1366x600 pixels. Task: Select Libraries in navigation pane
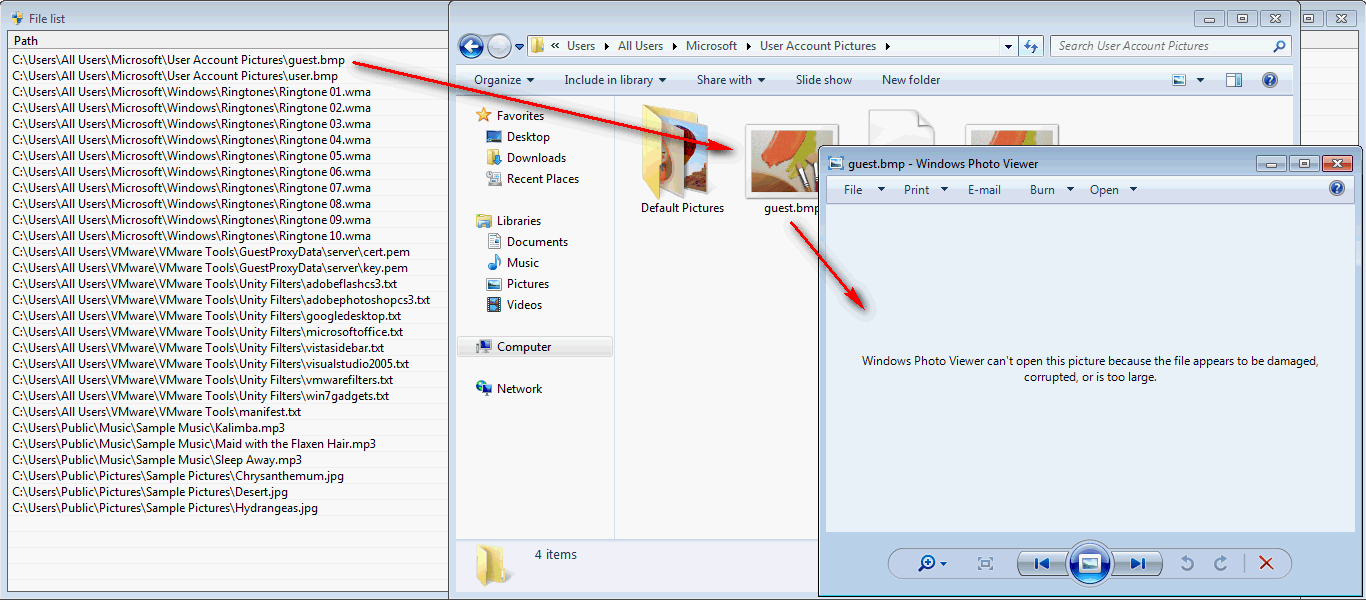point(519,221)
